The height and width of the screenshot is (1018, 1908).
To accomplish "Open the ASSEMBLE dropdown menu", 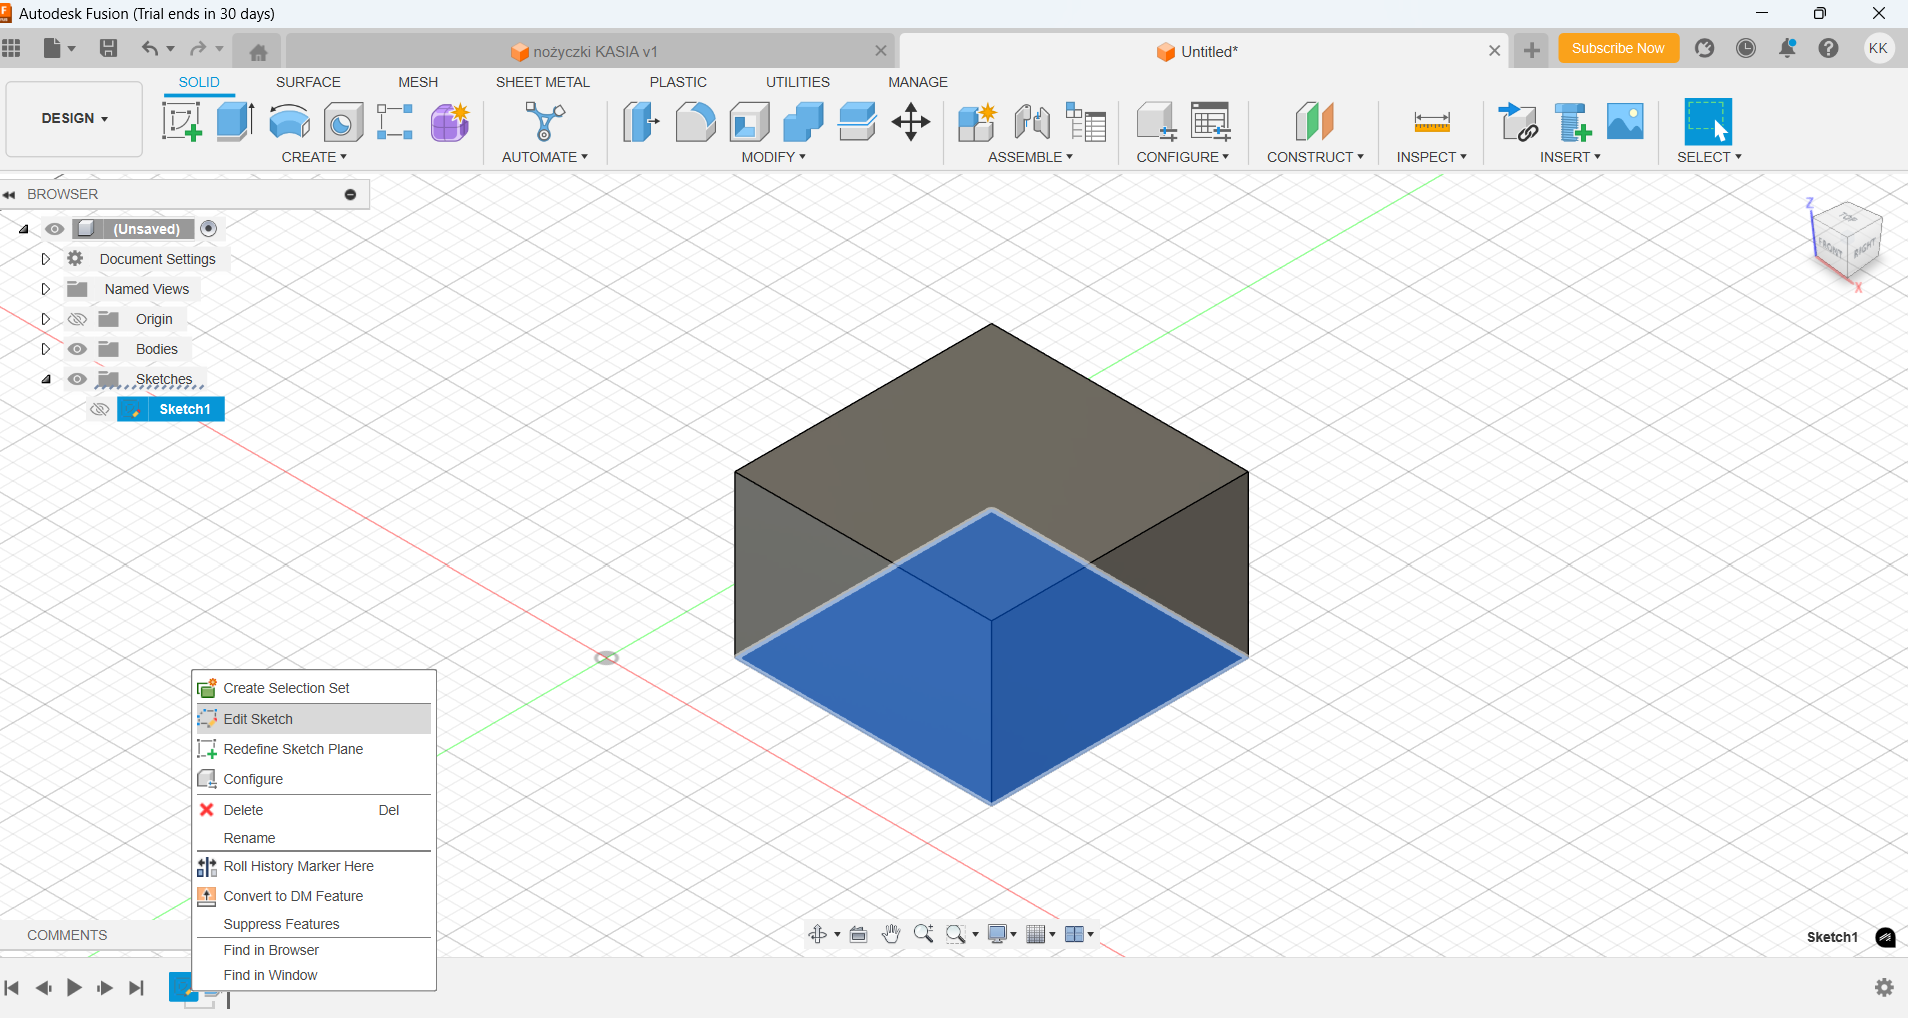I will (1030, 157).
